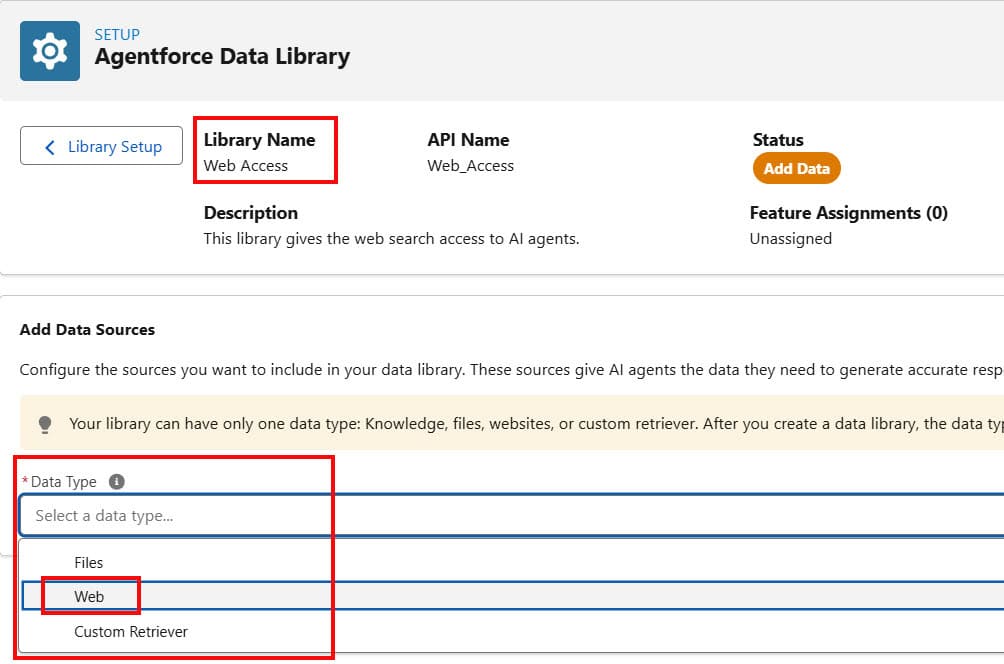Click the Web_Access API Name value

(x=468, y=165)
